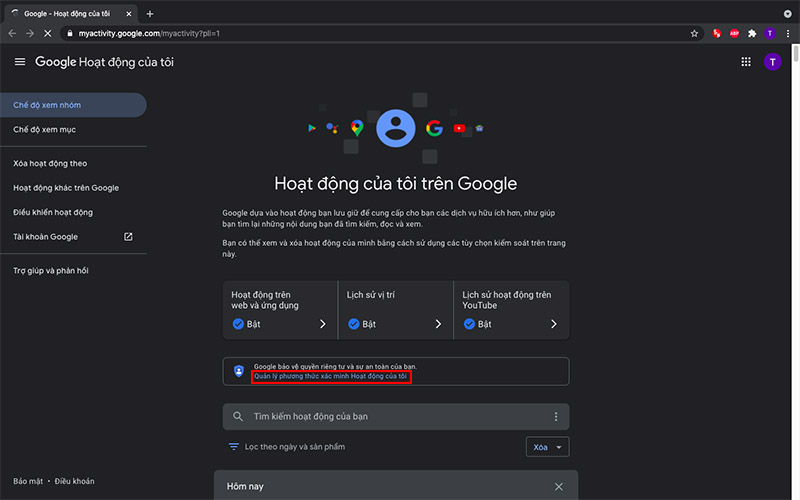Select Chế độ xem mục view

[x=73, y=129]
